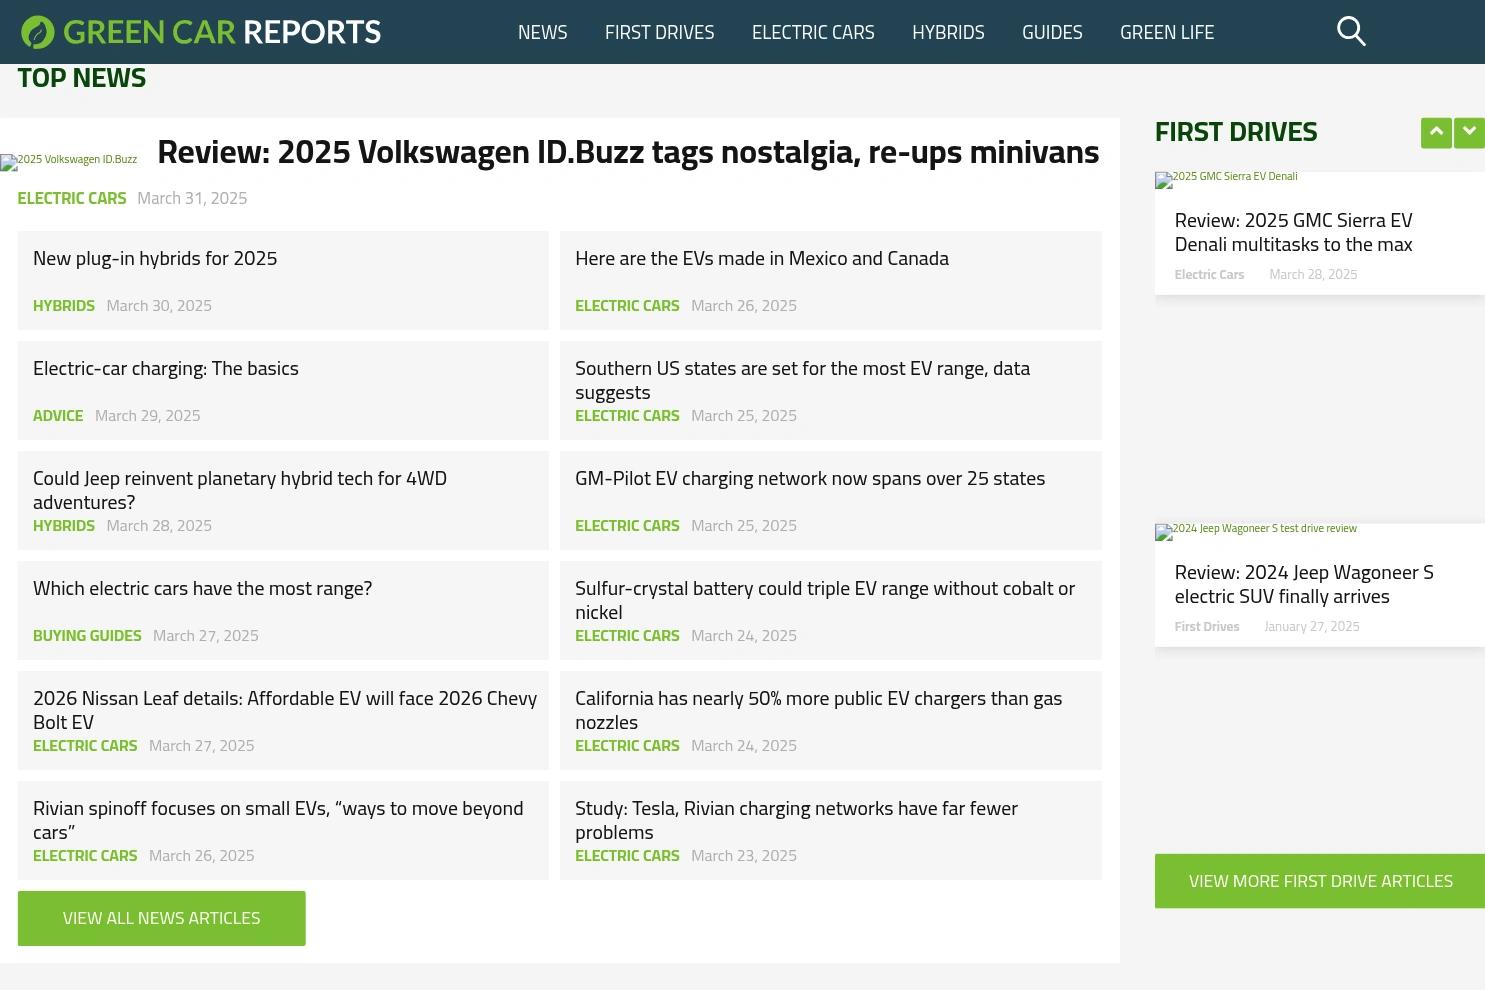This screenshot has height=990, width=1485.
Task: Click the 'March 31, 2025' date text
Action: coord(192,198)
